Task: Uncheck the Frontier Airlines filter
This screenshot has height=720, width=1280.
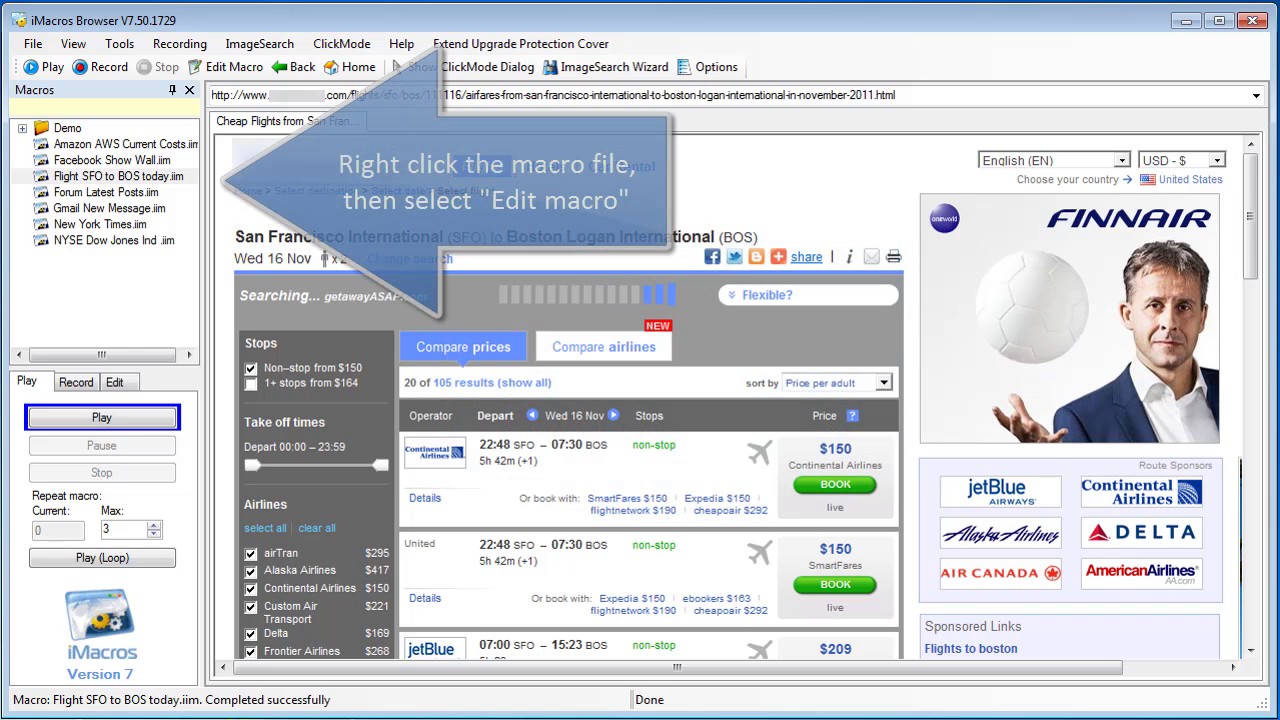Action: point(251,652)
